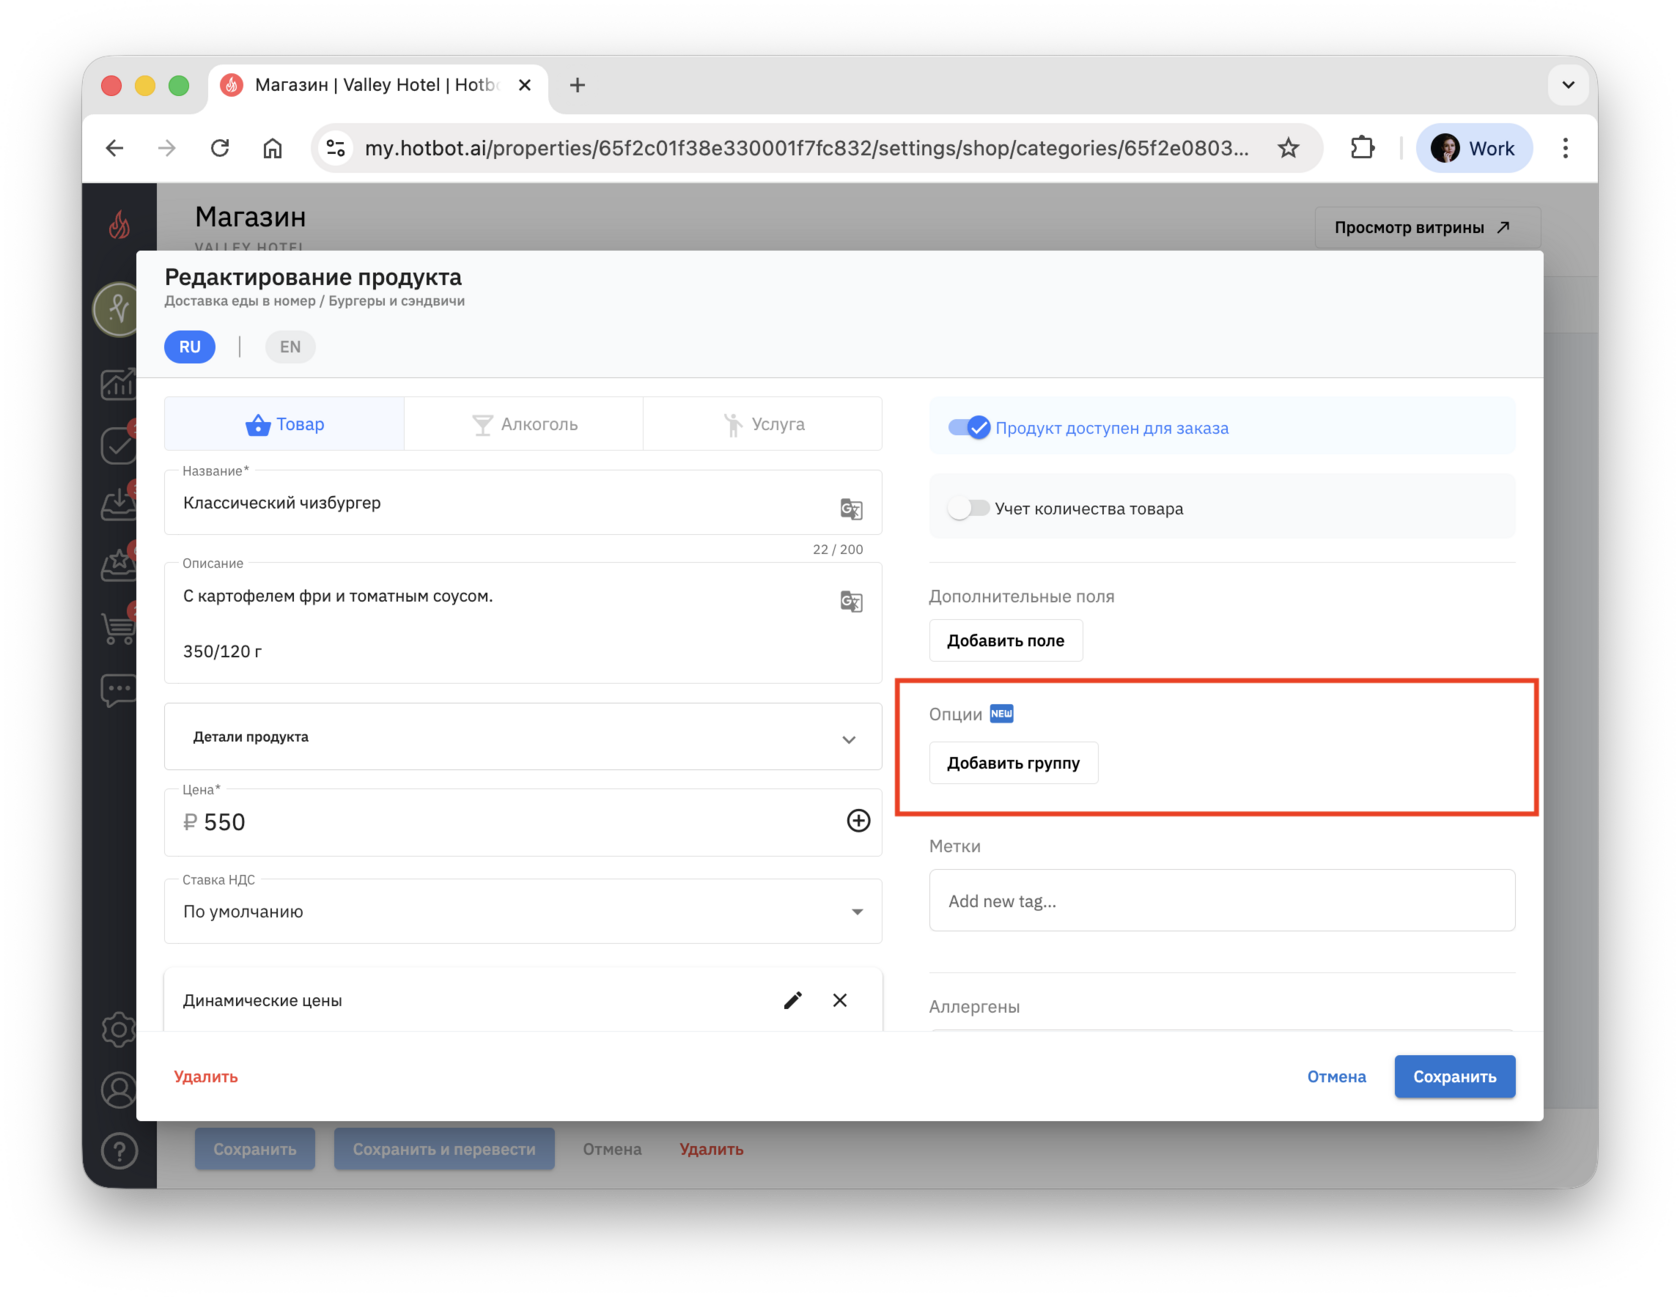Click the Work profile button
The image size is (1680, 1297).
pos(1474,148)
